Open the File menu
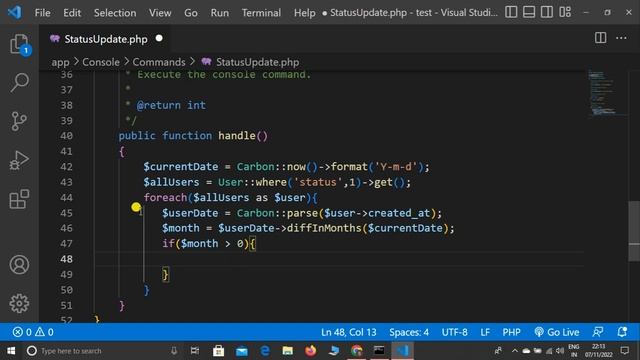 click(42, 13)
